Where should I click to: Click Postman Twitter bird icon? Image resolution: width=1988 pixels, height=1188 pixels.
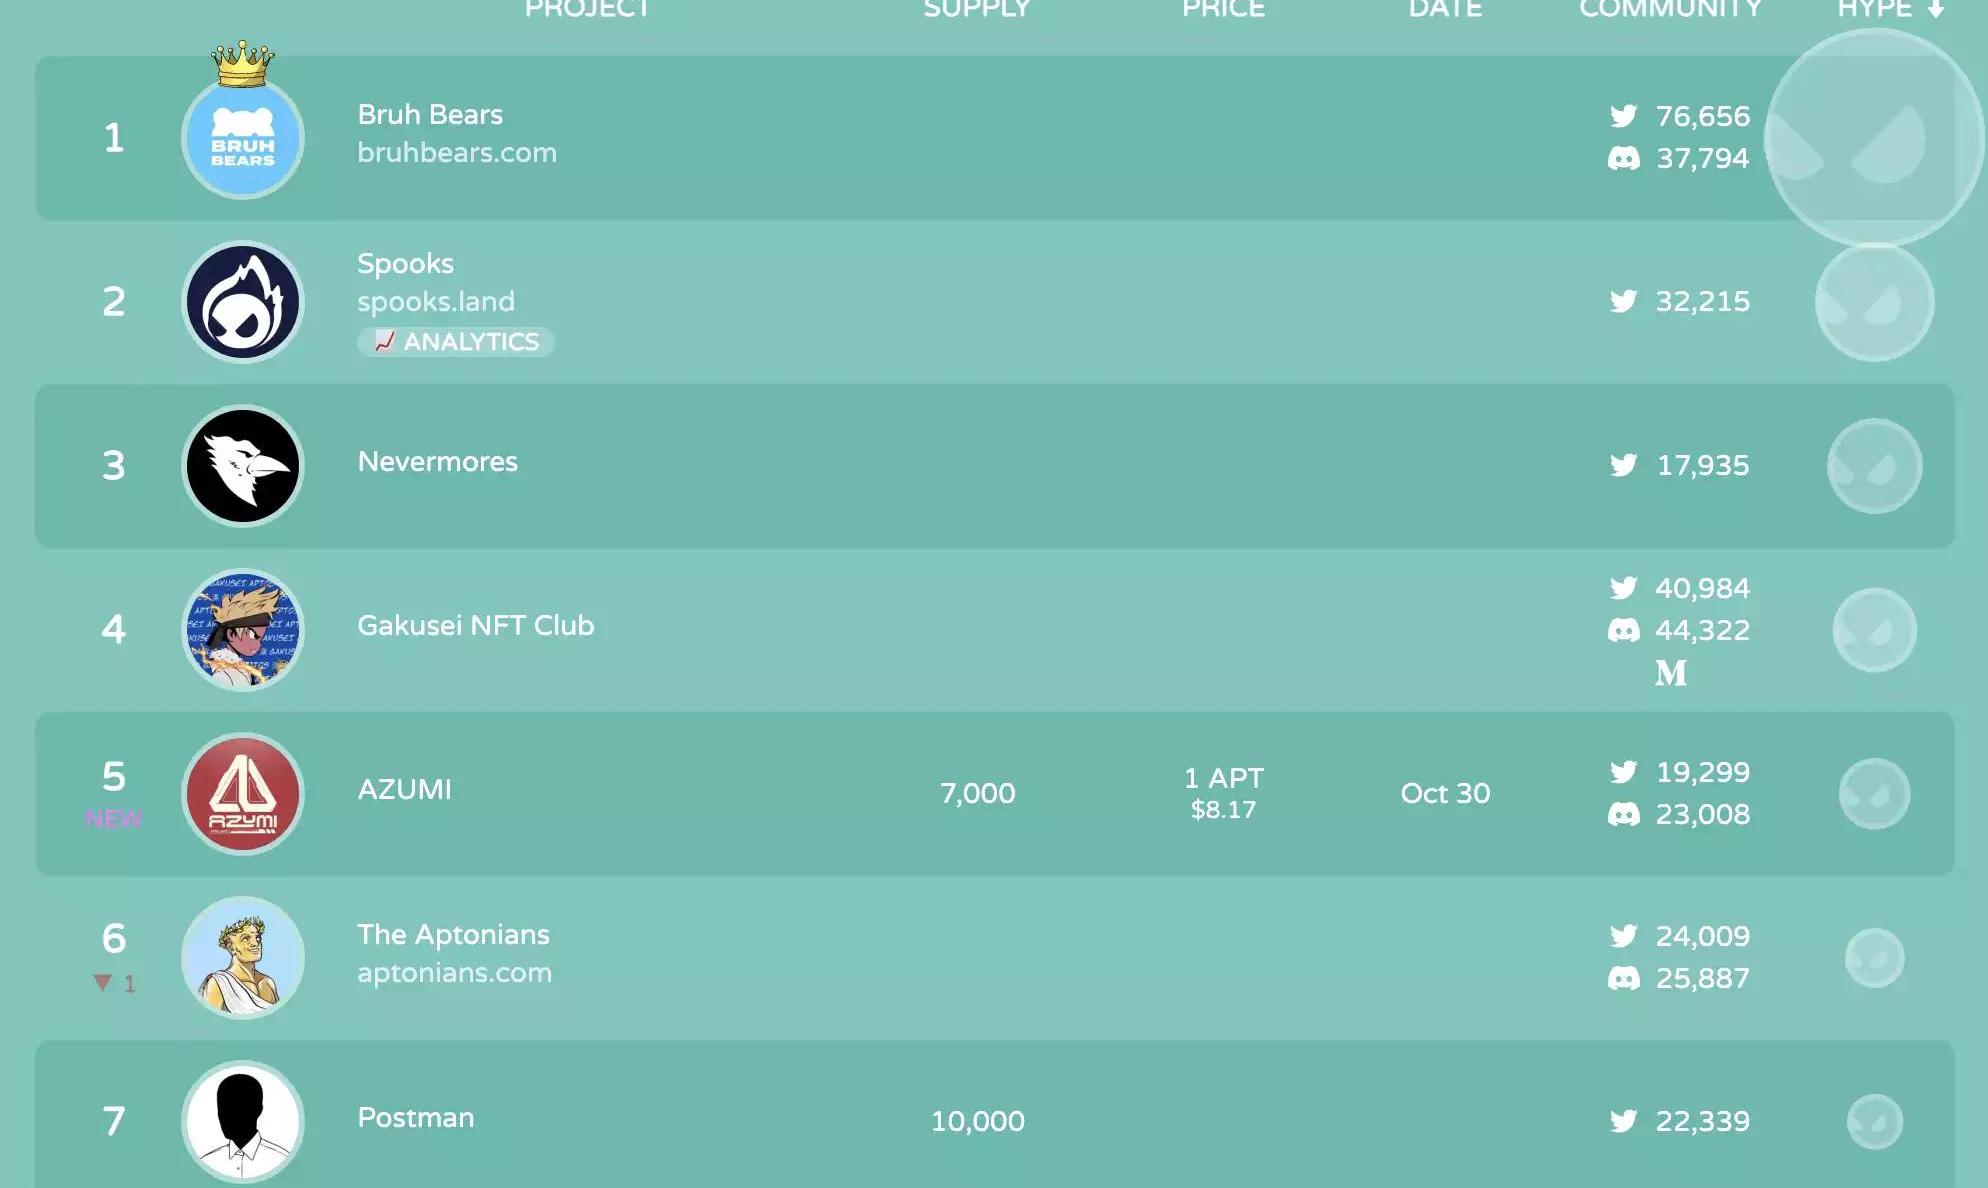[x=1623, y=1121]
